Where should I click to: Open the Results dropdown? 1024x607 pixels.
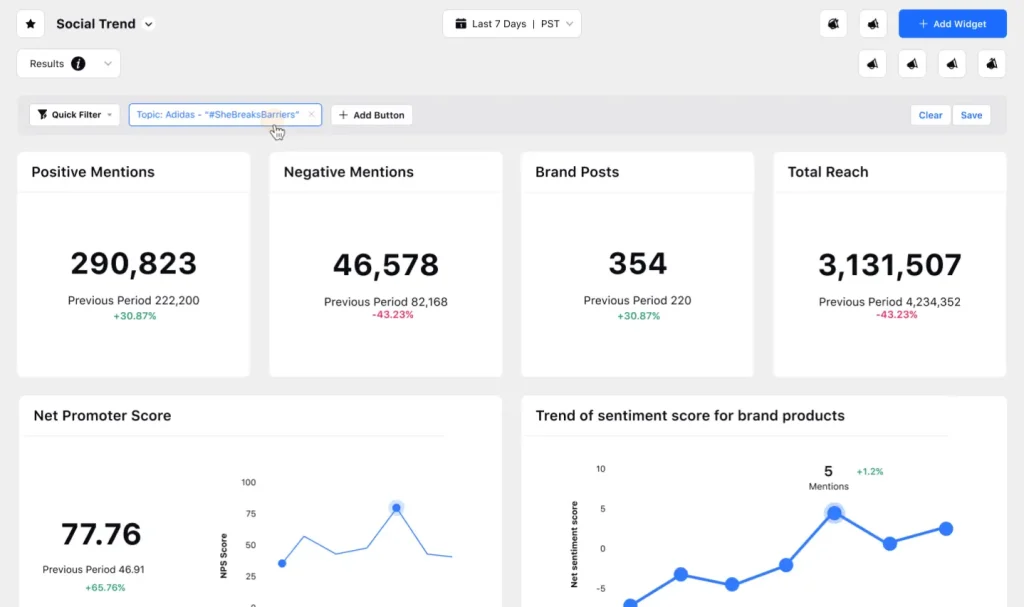point(108,63)
